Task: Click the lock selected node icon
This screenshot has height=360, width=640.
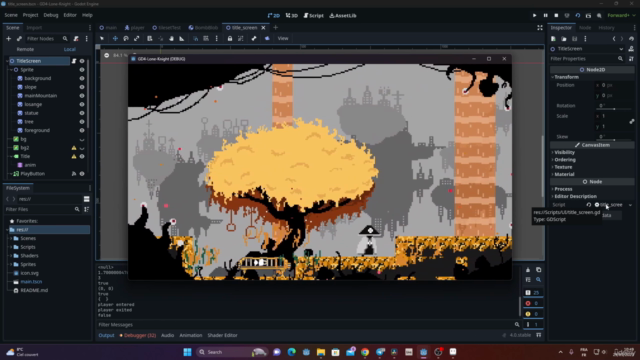Action: (230, 38)
